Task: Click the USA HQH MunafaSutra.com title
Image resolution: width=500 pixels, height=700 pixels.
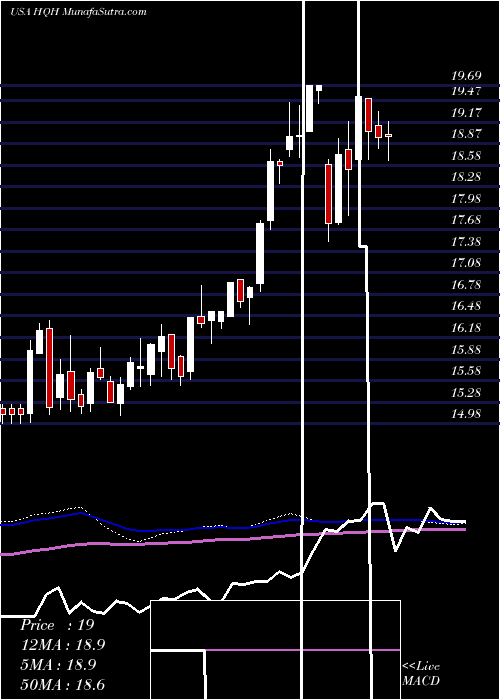Action: pos(78,12)
